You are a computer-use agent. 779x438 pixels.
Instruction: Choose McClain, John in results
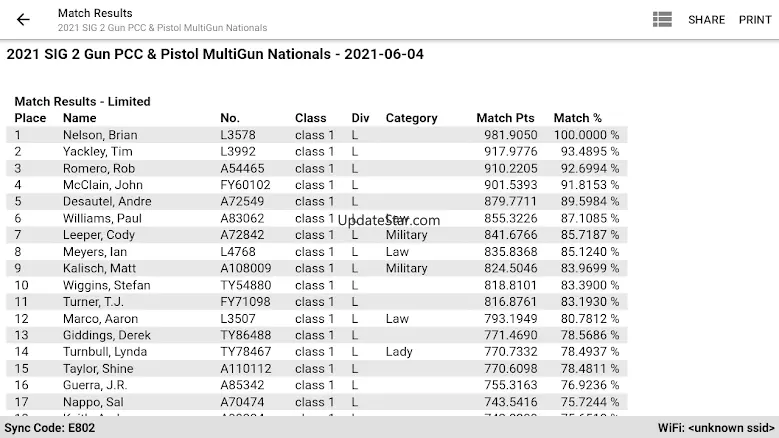(x=102, y=185)
